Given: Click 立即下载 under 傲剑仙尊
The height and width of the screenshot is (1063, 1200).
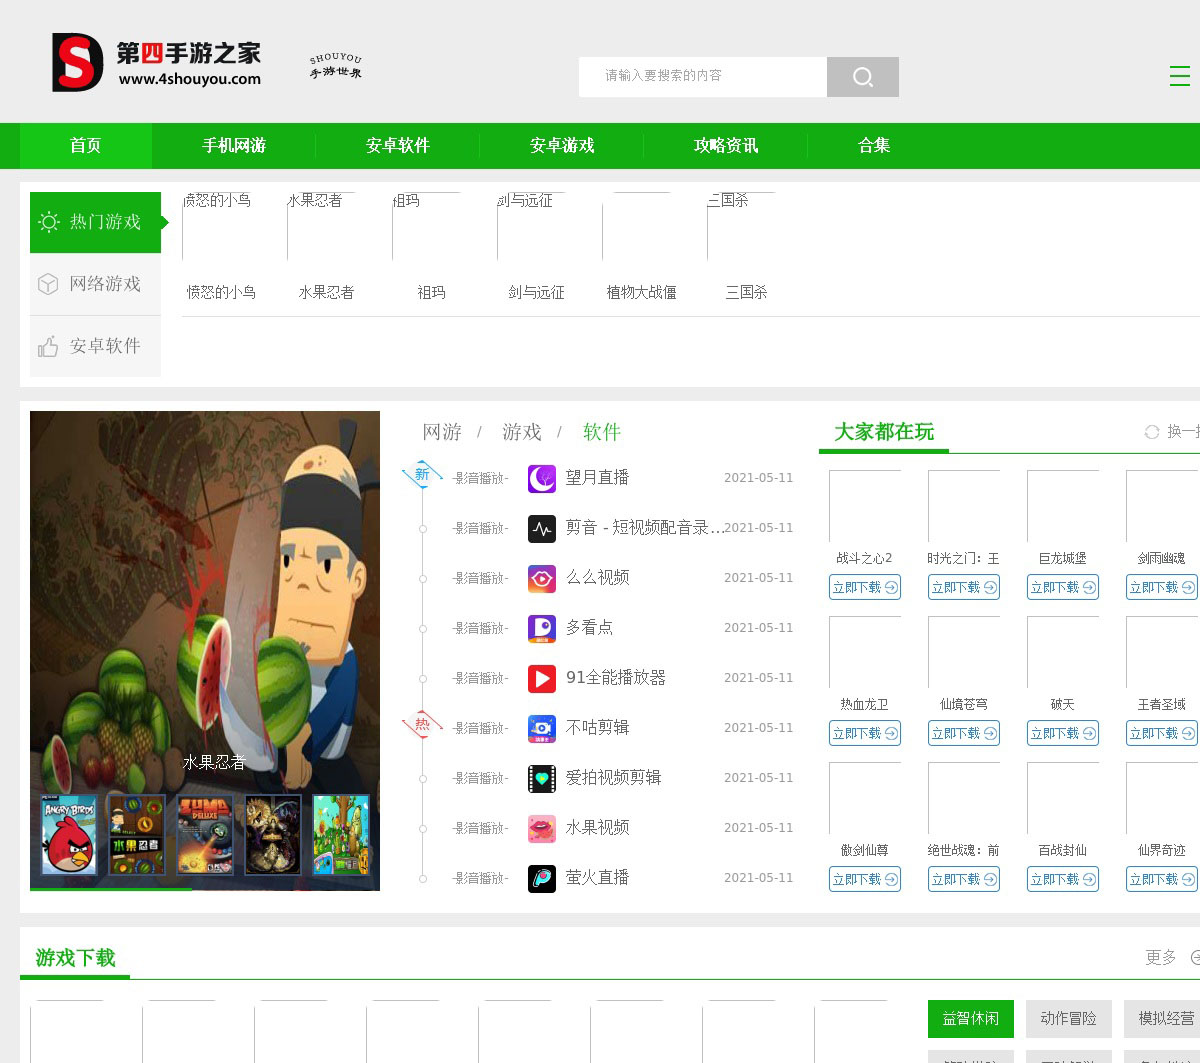Looking at the screenshot, I should pyautogui.click(x=865, y=879).
